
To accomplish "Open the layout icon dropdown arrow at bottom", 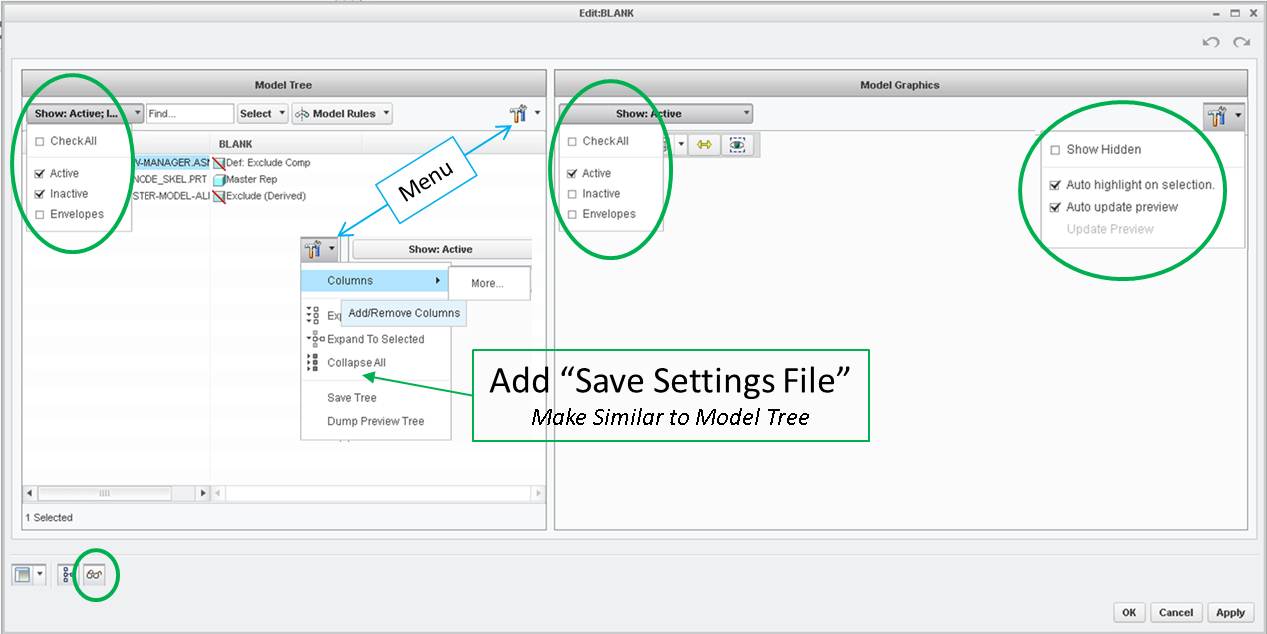I will [x=40, y=575].
